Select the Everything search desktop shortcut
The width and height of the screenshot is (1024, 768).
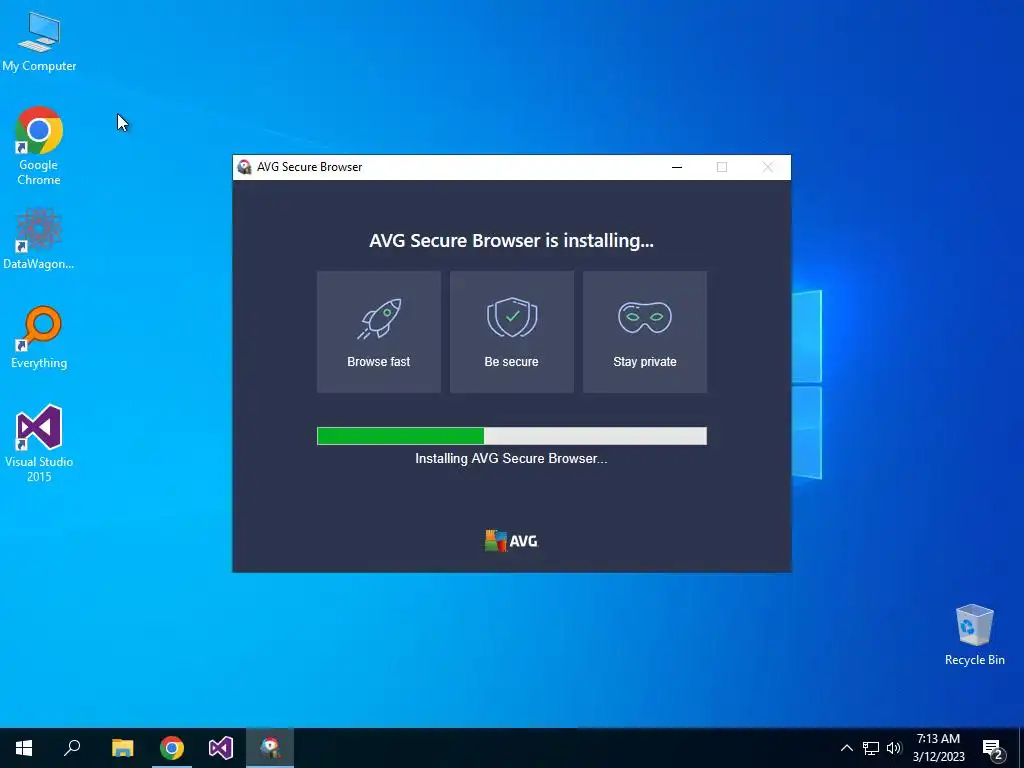click(x=39, y=337)
